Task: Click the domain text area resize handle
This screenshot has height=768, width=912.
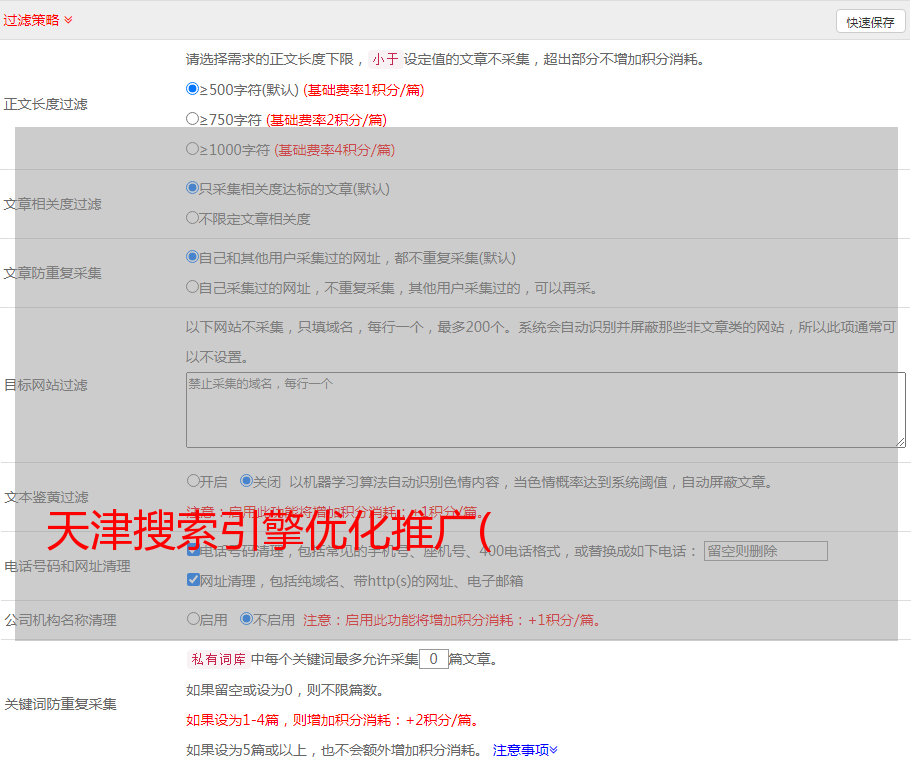Action: click(x=900, y=441)
